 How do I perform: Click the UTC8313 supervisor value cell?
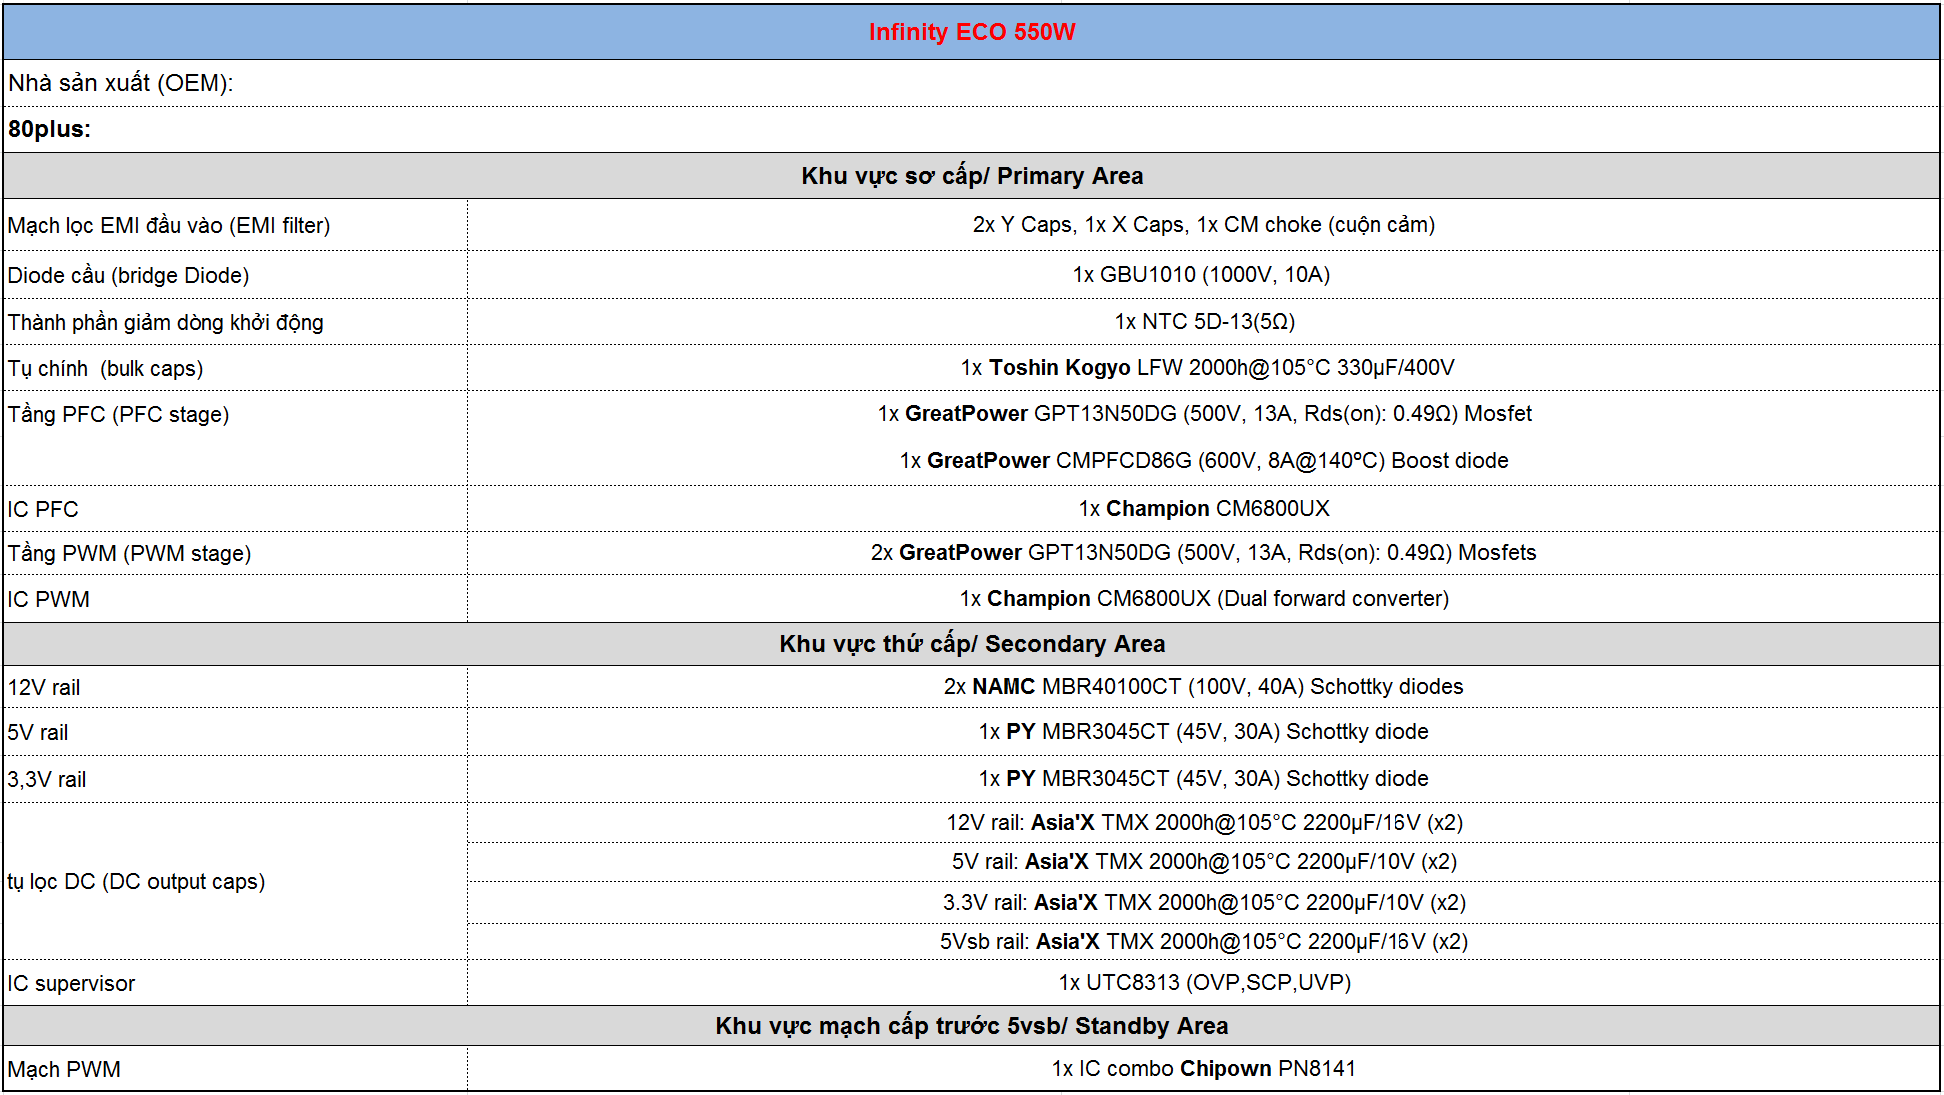coord(1204,982)
